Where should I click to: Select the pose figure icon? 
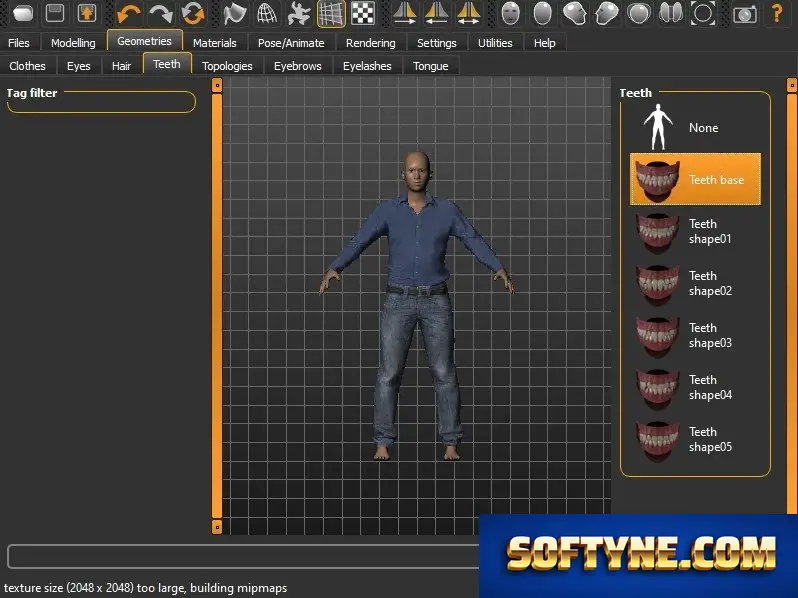(299, 13)
